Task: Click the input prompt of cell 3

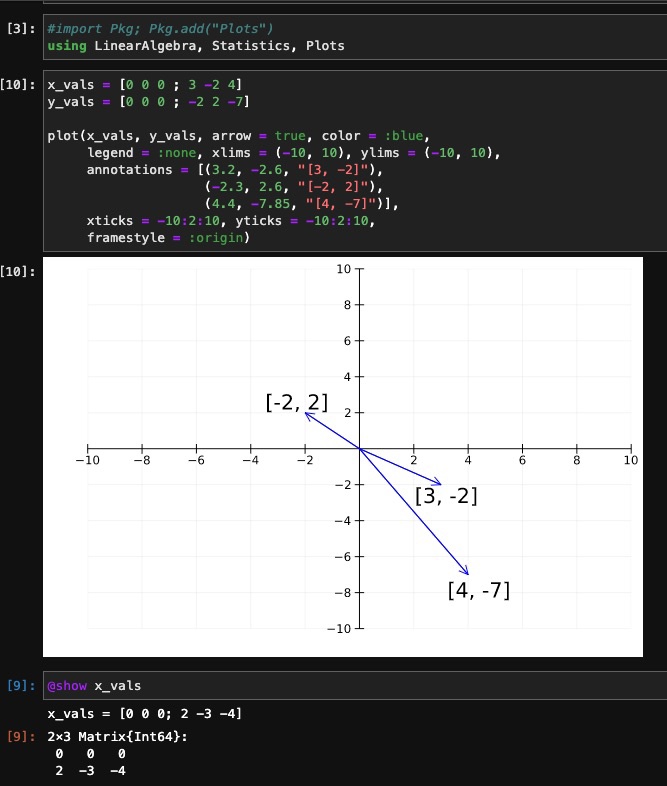Action: [20, 29]
